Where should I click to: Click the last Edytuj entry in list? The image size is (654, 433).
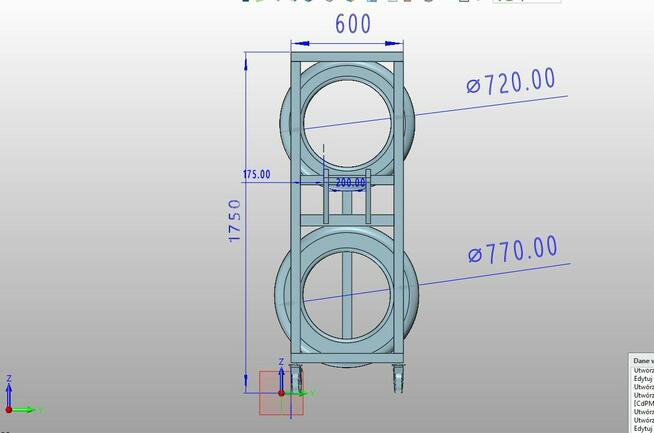click(x=643, y=428)
